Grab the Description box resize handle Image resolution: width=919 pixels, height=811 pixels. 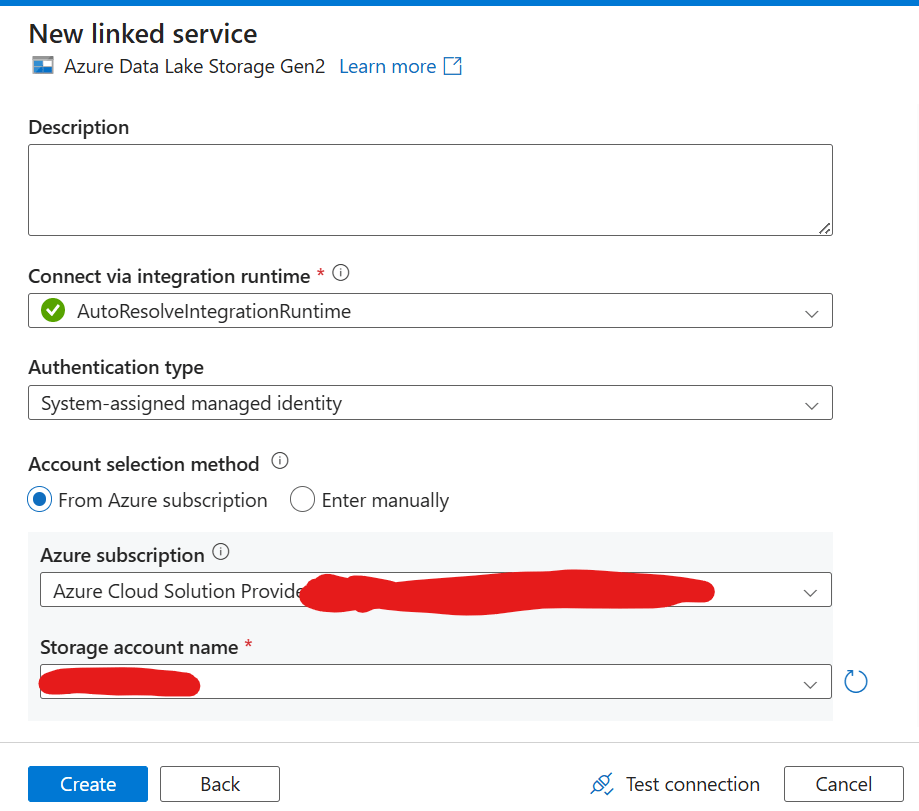pyautogui.click(x=824, y=228)
